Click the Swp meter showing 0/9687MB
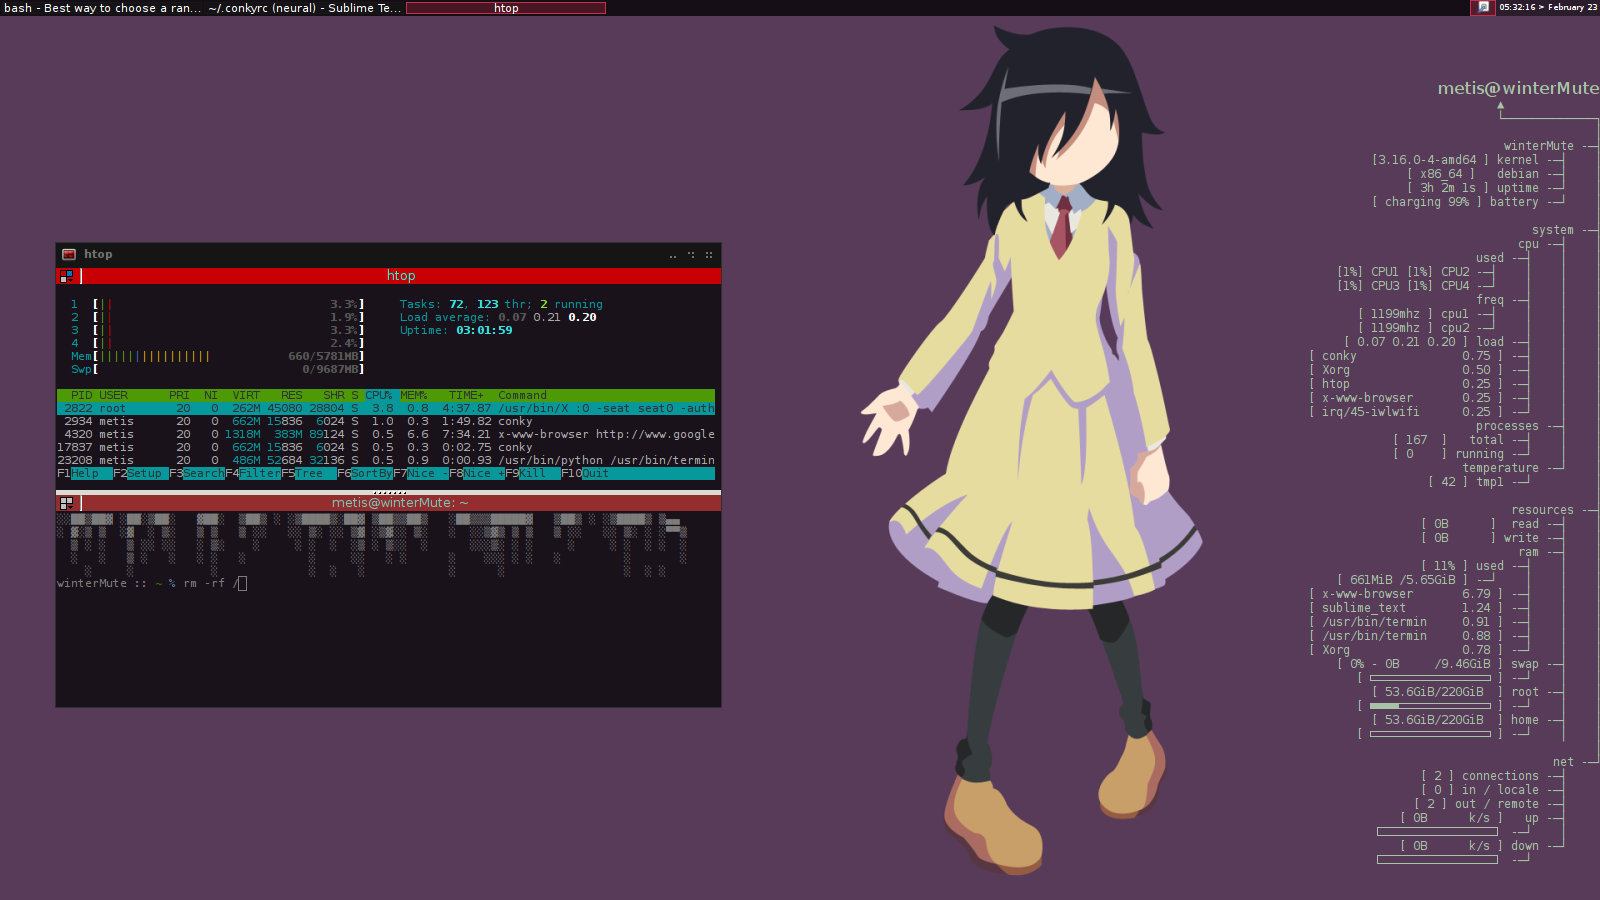 (x=217, y=369)
